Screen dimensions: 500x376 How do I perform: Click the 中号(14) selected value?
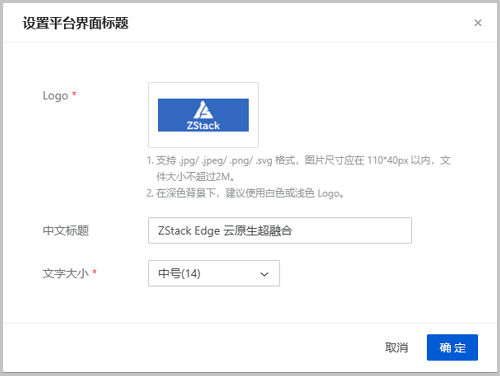pyautogui.click(x=179, y=273)
